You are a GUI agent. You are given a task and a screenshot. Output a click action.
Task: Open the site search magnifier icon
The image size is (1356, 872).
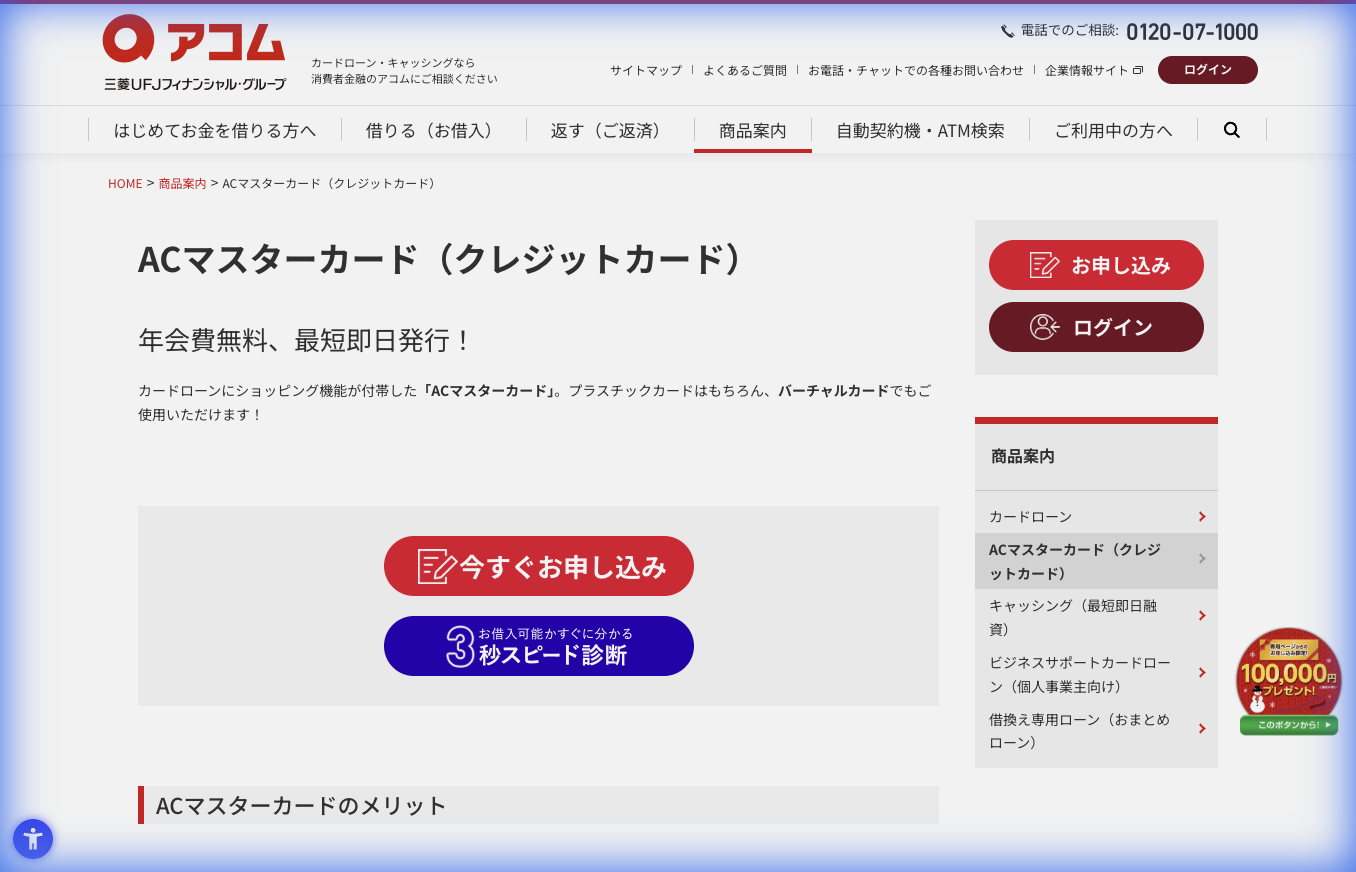click(1231, 130)
